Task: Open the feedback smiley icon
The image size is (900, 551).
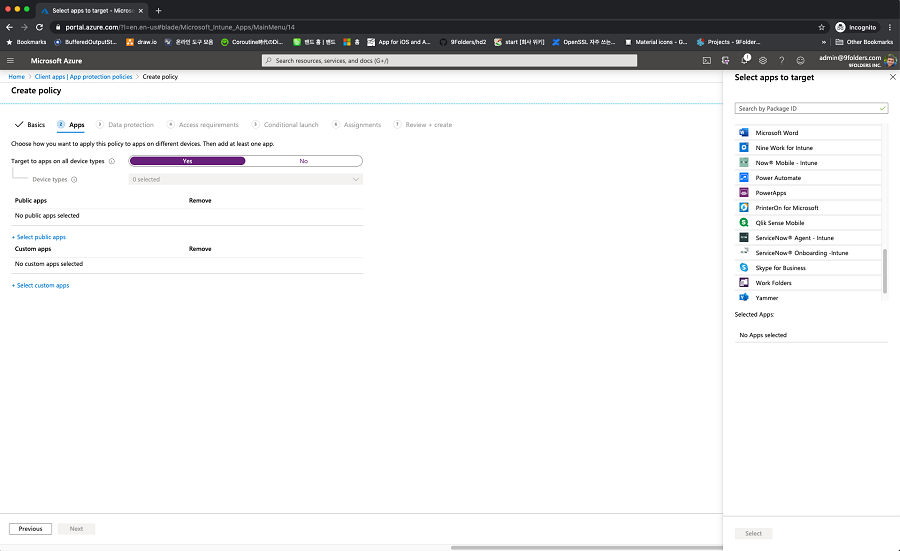Action: click(800, 60)
